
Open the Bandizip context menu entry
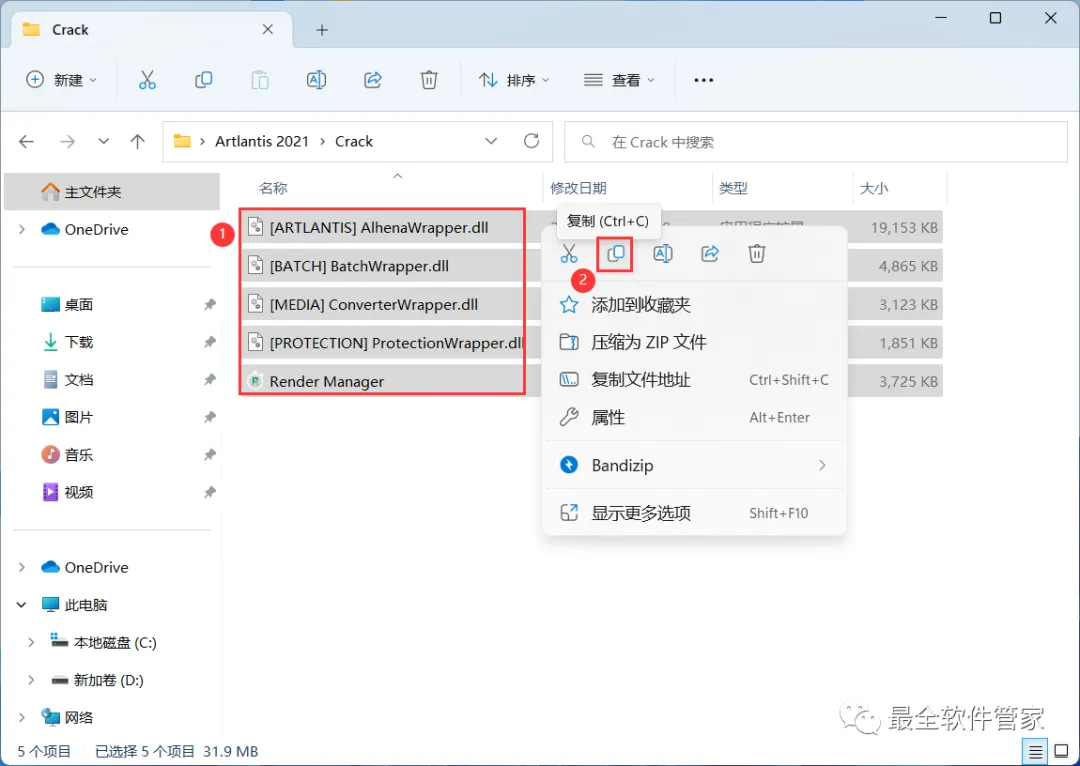(x=694, y=466)
